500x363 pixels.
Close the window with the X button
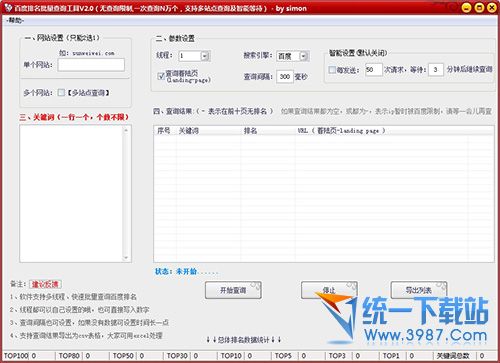tap(492, 8)
